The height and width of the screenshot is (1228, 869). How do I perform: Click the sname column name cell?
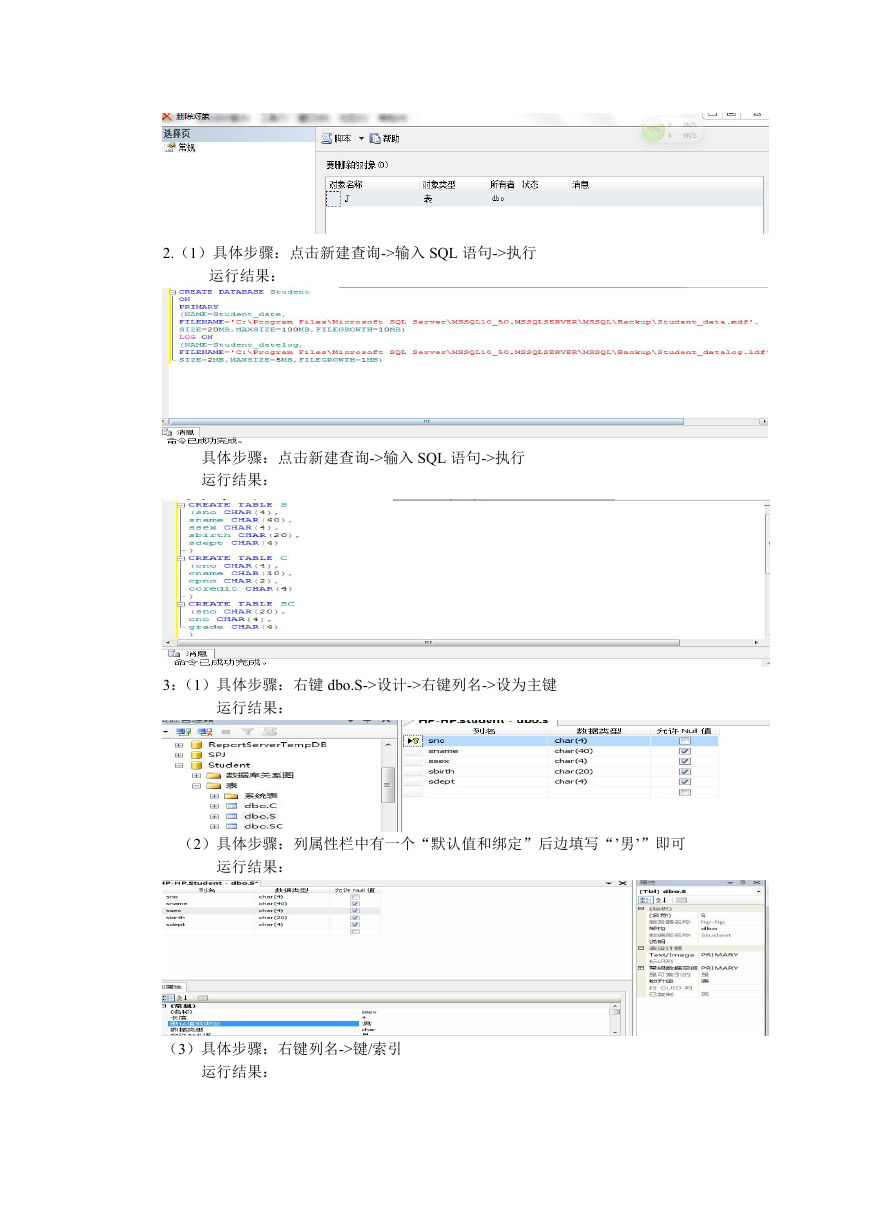point(486,751)
